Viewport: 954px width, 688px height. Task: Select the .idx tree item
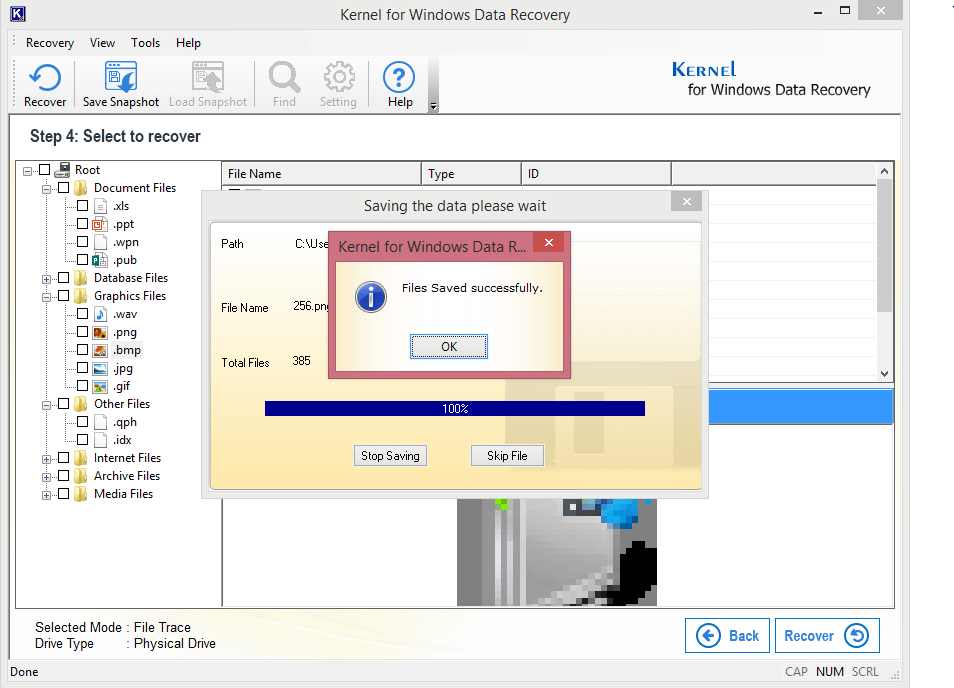coord(122,440)
